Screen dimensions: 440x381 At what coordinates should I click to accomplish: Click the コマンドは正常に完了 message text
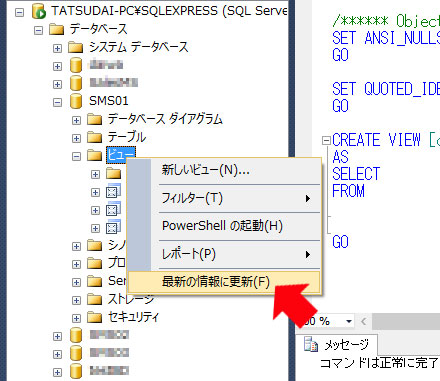(x=379, y=363)
